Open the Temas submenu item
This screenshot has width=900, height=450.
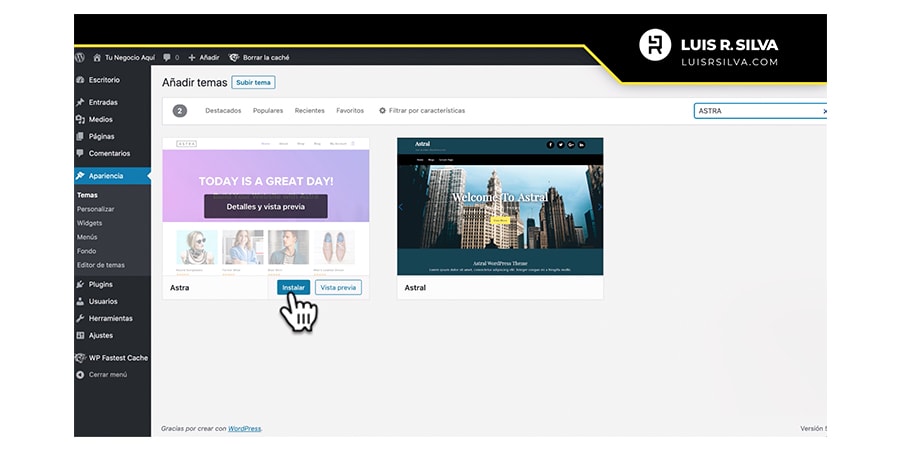[87, 195]
